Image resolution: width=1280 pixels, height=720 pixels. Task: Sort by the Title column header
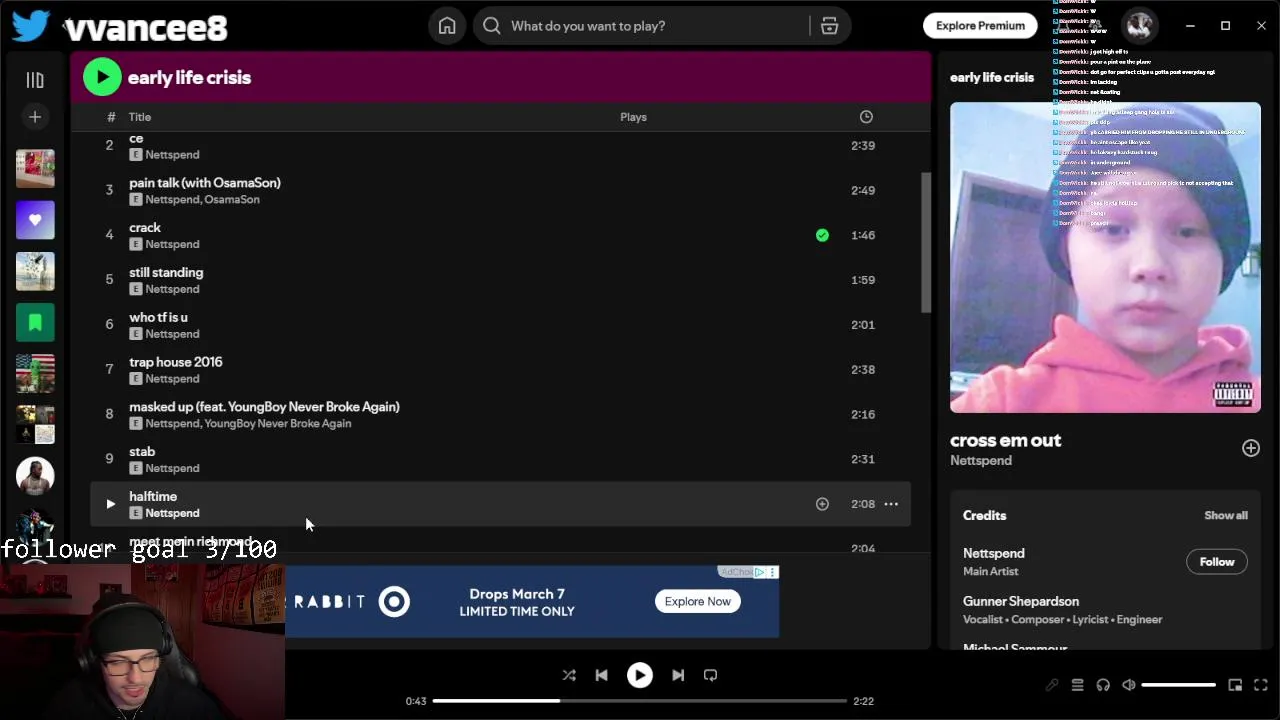(139, 117)
